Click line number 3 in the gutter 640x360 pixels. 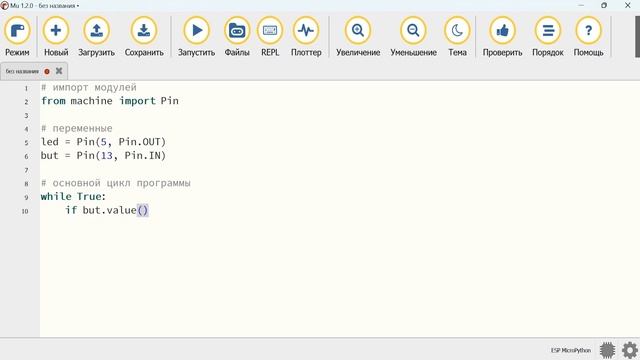pos(27,116)
